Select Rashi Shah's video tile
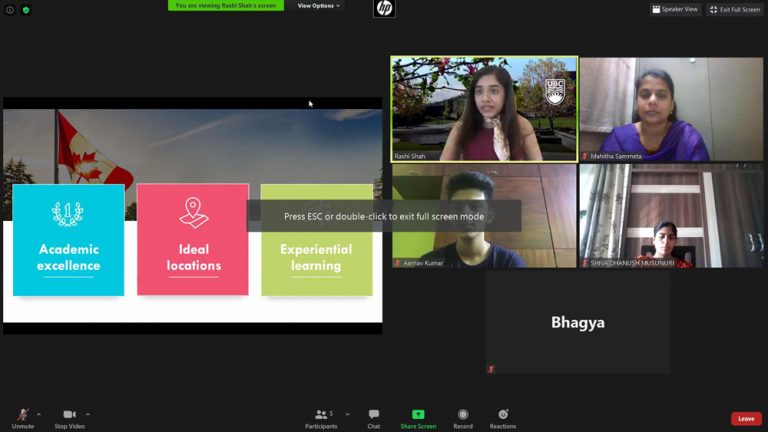768x432 pixels. tap(484, 108)
